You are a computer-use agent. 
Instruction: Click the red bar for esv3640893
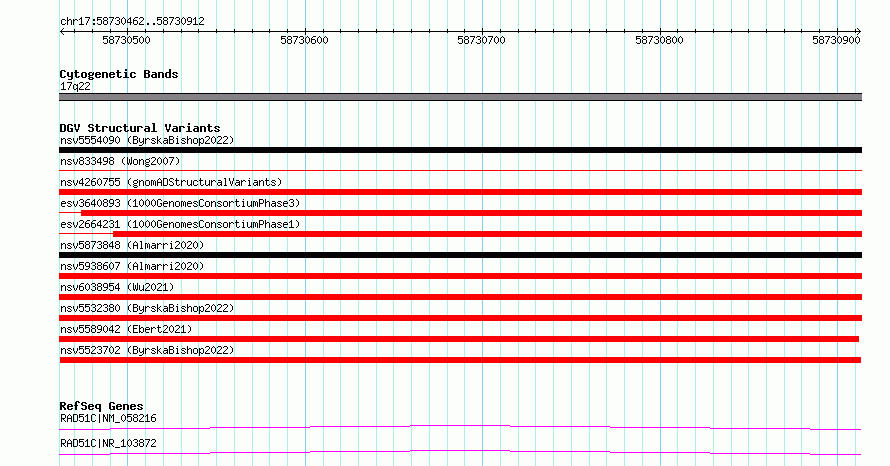click(471, 213)
